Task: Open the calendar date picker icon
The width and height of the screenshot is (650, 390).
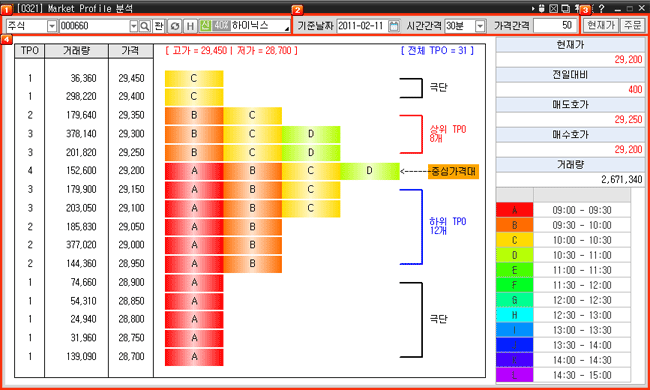Action: tap(394, 26)
